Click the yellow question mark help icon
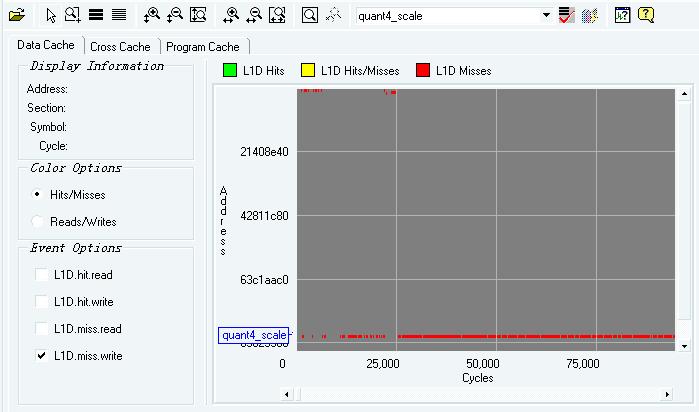The image size is (699, 412). [646, 15]
